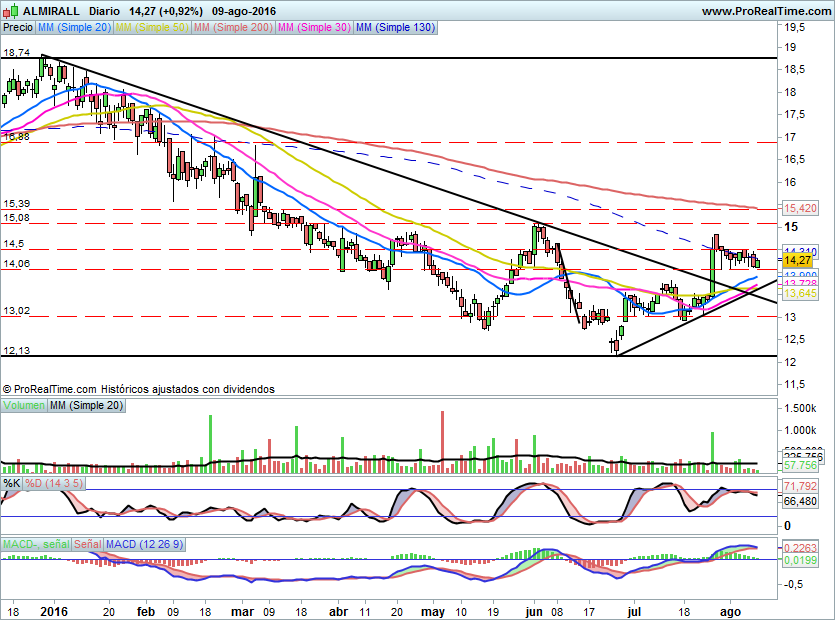Screen dimensions: 835x620
Task: Click the Diario timeframe label
Action: 104,11
